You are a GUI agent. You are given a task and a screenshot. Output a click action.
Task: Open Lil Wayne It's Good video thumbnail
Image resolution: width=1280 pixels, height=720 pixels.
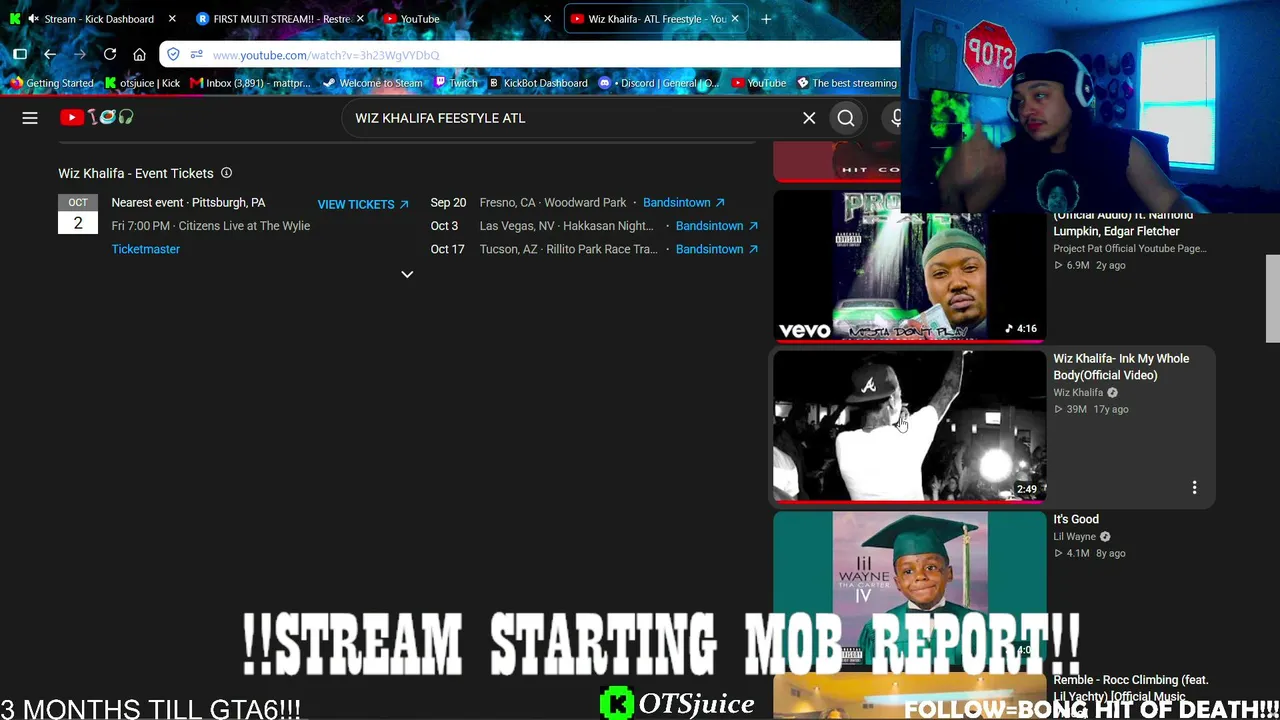(x=909, y=588)
